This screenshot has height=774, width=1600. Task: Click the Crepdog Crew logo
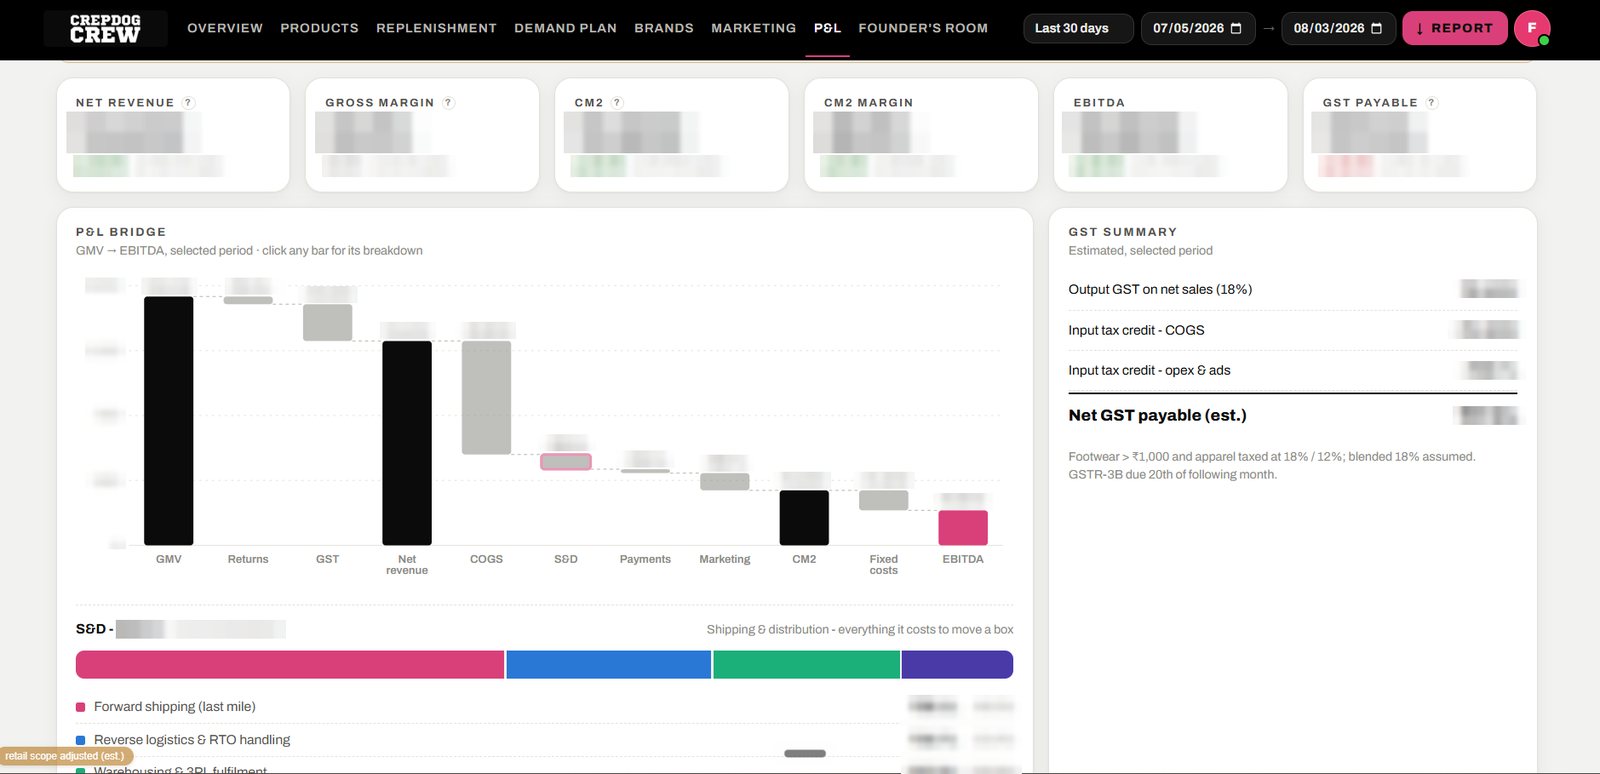point(105,28)
